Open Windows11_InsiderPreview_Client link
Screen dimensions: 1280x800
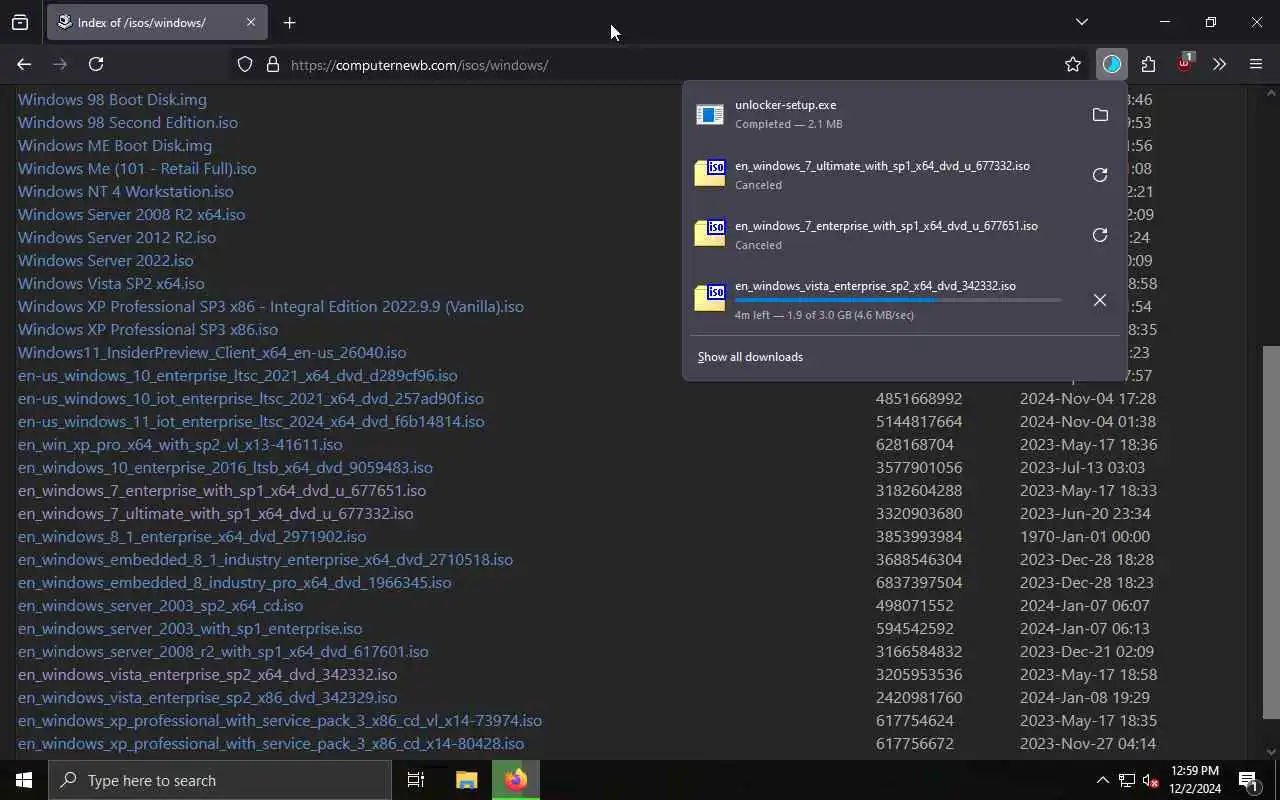[212, 353]
